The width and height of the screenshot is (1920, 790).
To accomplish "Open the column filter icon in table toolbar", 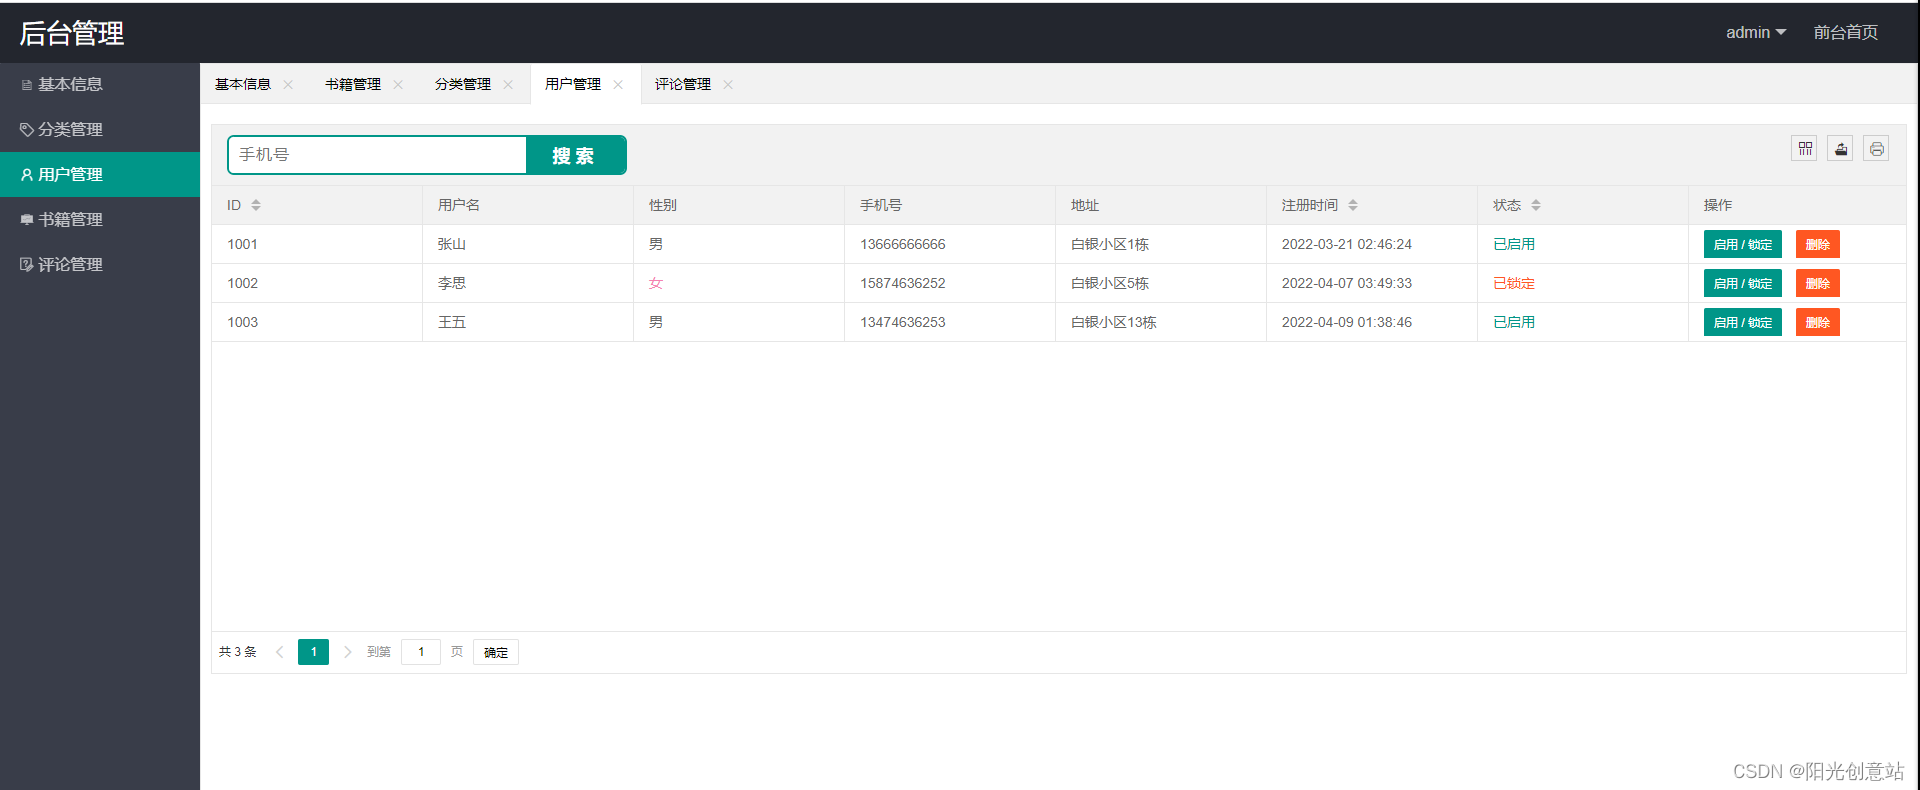I will click(x=1804, y=149).
